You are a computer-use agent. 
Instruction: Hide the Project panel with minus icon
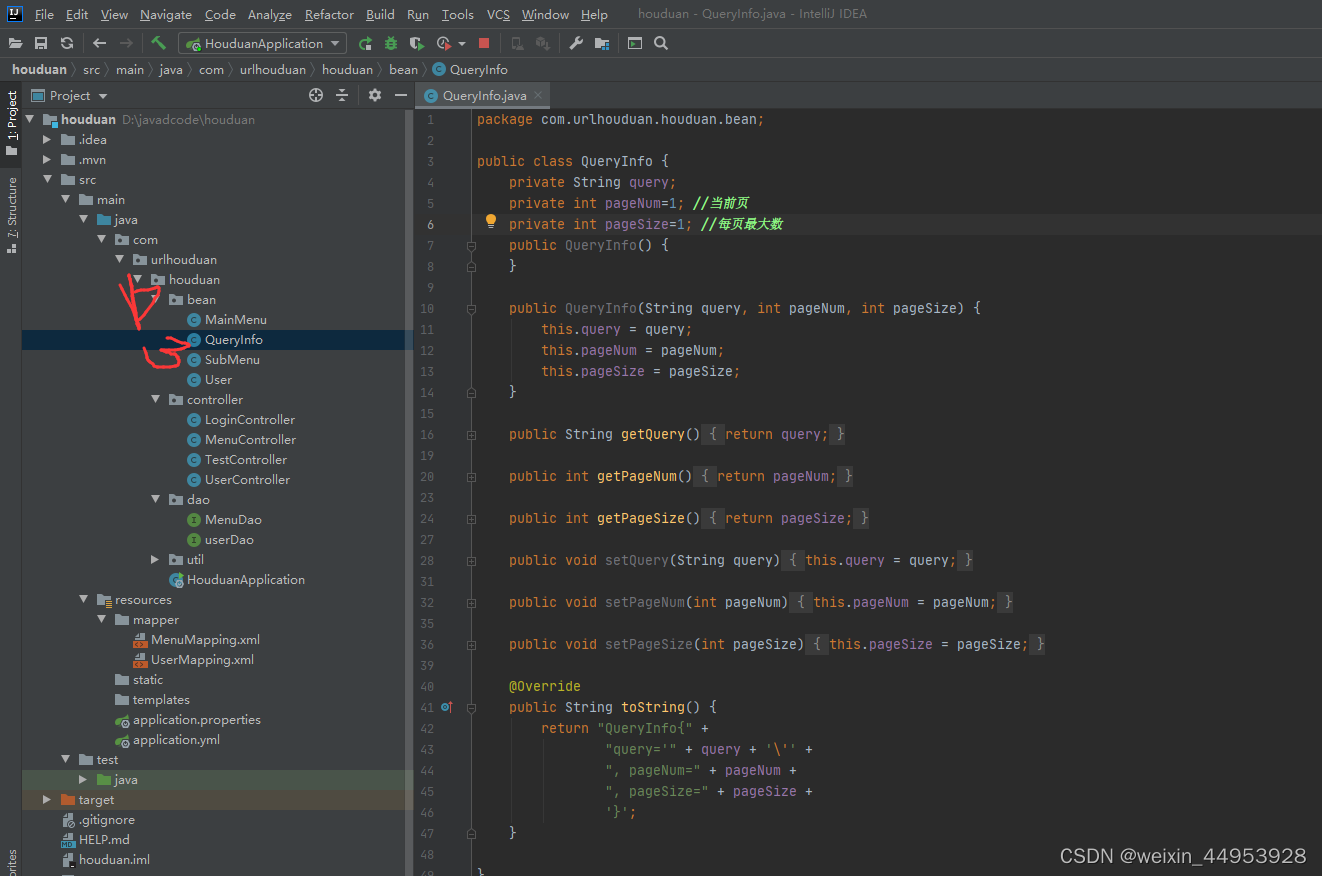click(401, 95)
